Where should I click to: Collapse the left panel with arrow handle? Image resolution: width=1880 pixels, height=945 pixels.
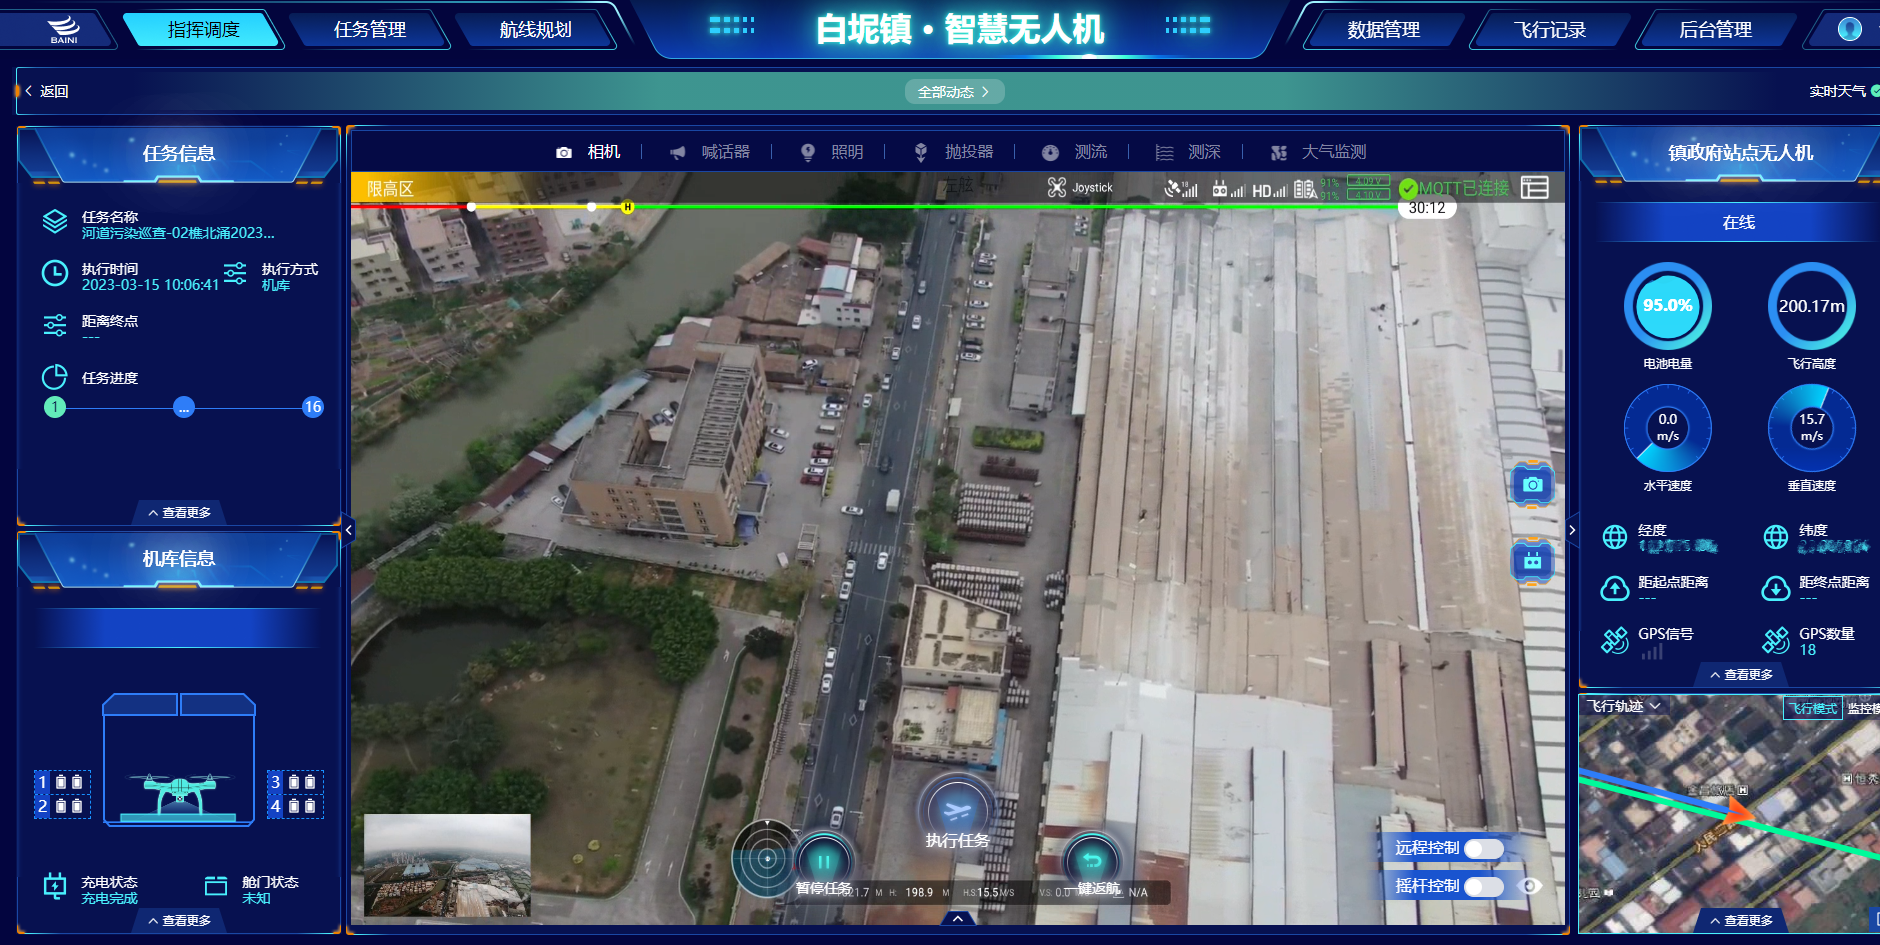coord(348,530)
